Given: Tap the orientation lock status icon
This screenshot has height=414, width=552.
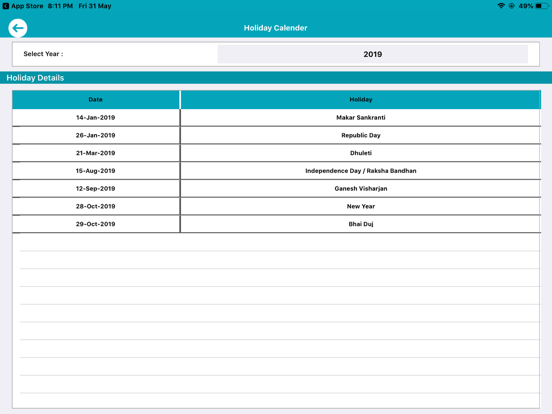Looking at the screenshot, I should 512,6.
